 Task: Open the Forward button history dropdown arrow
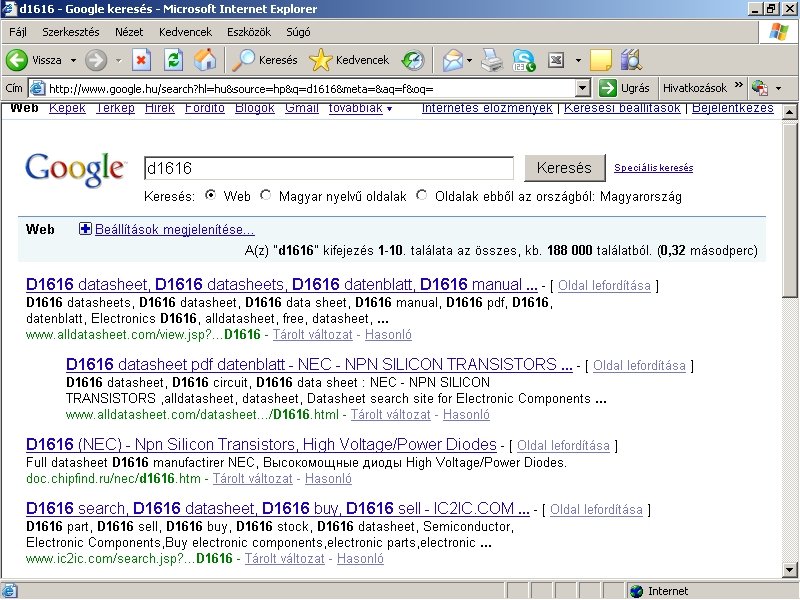coord(118,60)
